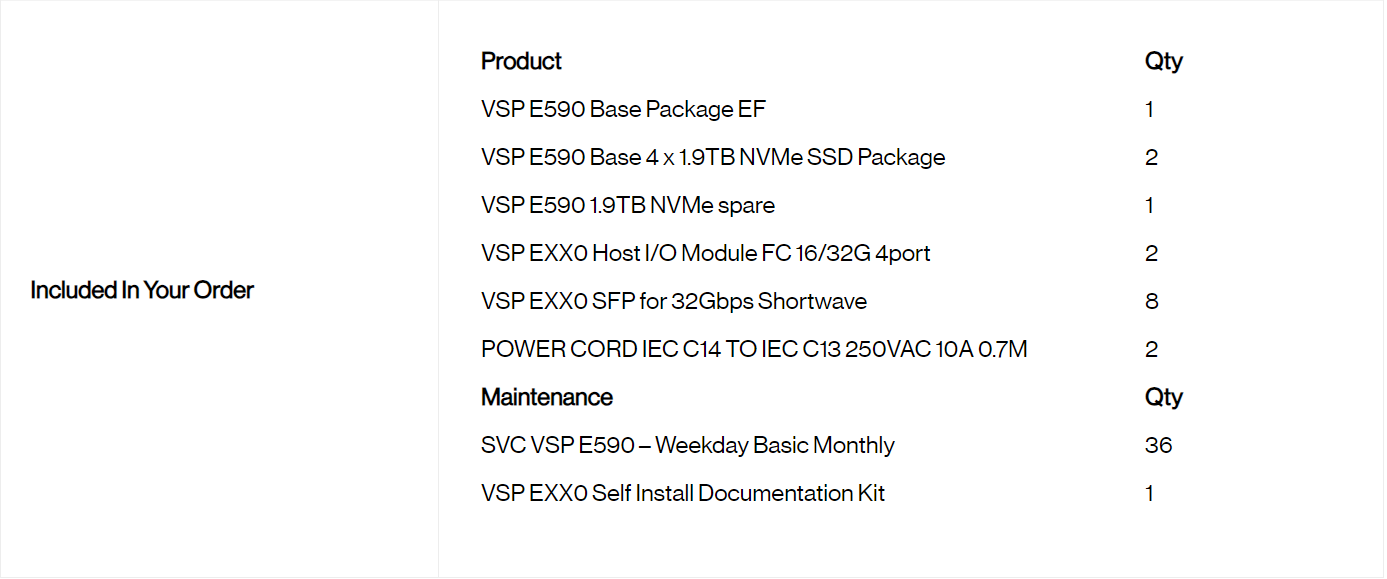Click the POWER CORD IEC C14 product line
Image resolution: width=1387 pixels, height=579 pixels.
pyautogui.click(x=754, y=349)
